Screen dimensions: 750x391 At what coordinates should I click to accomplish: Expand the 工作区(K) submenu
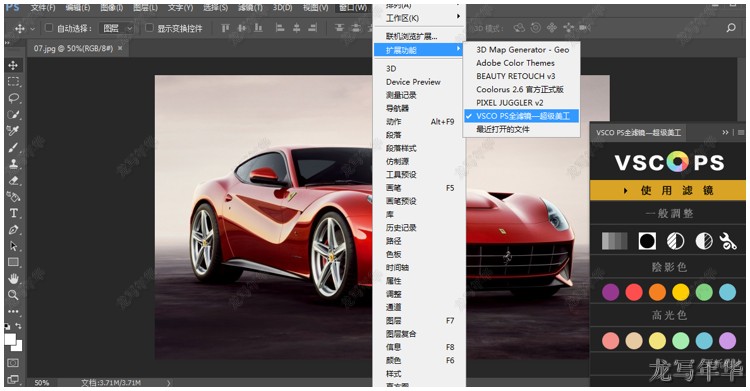coord(420,18)
